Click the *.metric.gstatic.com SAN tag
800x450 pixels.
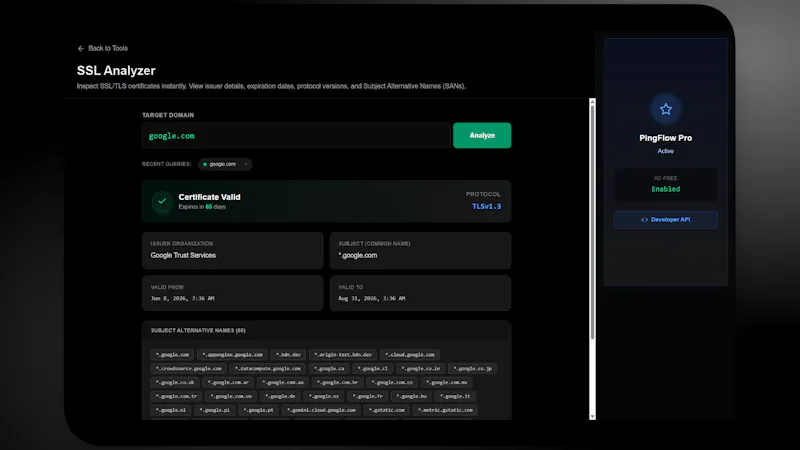click(x=445, y=410)
